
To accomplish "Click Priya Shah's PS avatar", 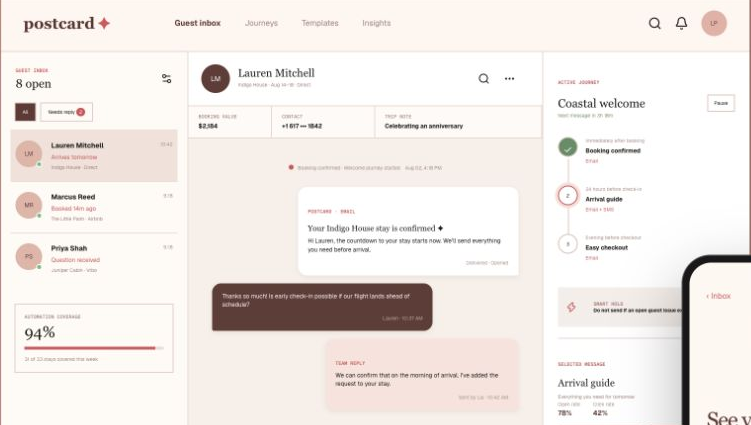I will click(x=29, y=256).
